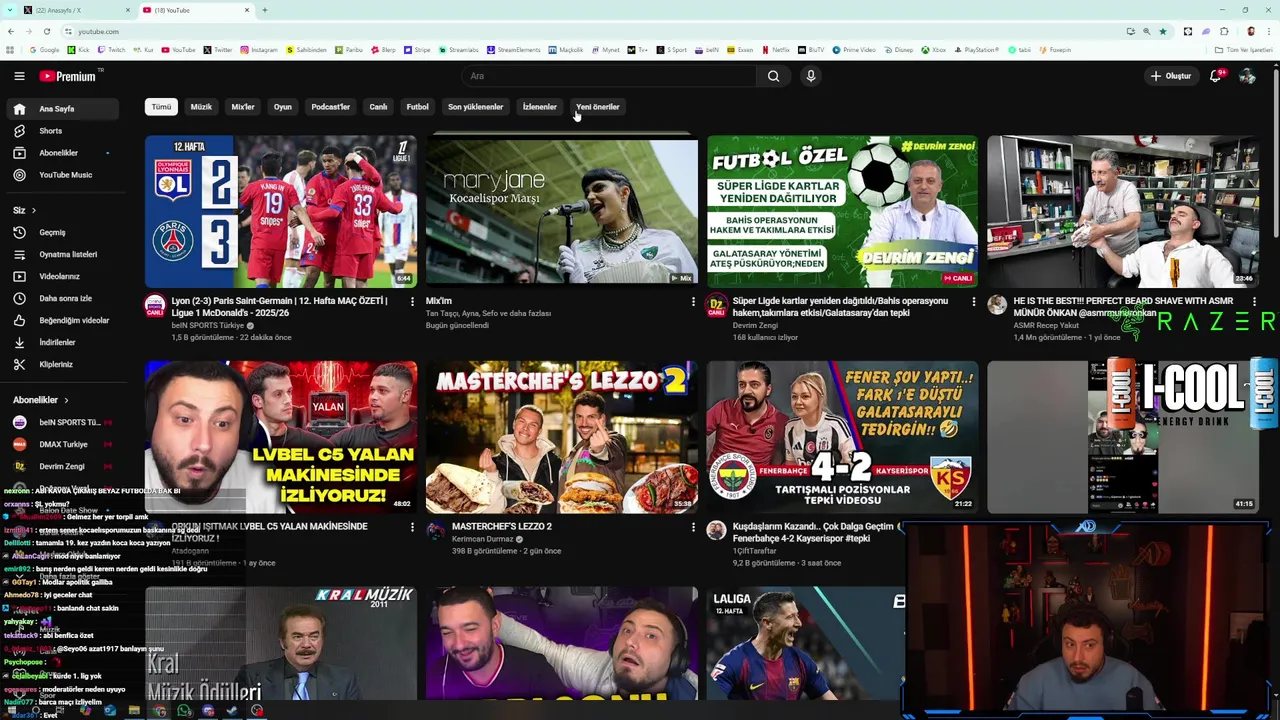1280x720 pixels.
Task: Click the Ara search input field
Action: [610, 76]
